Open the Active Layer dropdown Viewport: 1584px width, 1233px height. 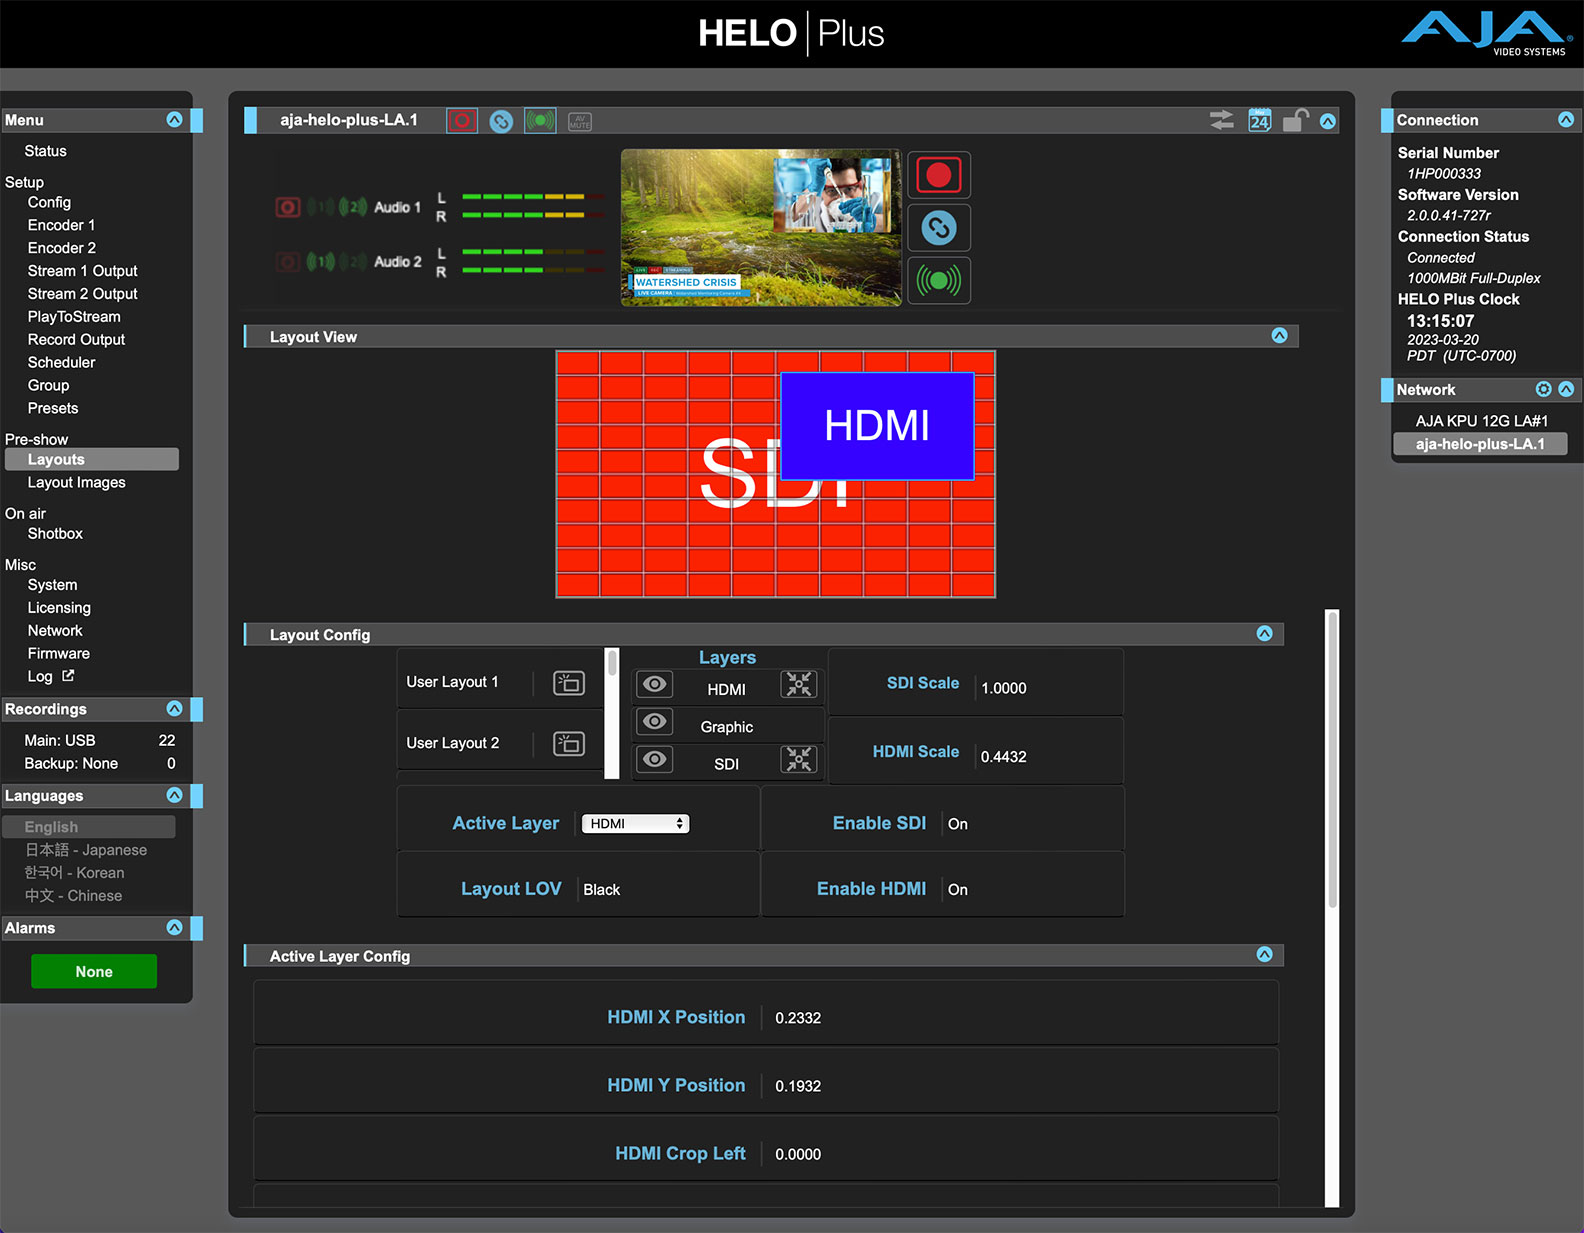pos(636,824)
